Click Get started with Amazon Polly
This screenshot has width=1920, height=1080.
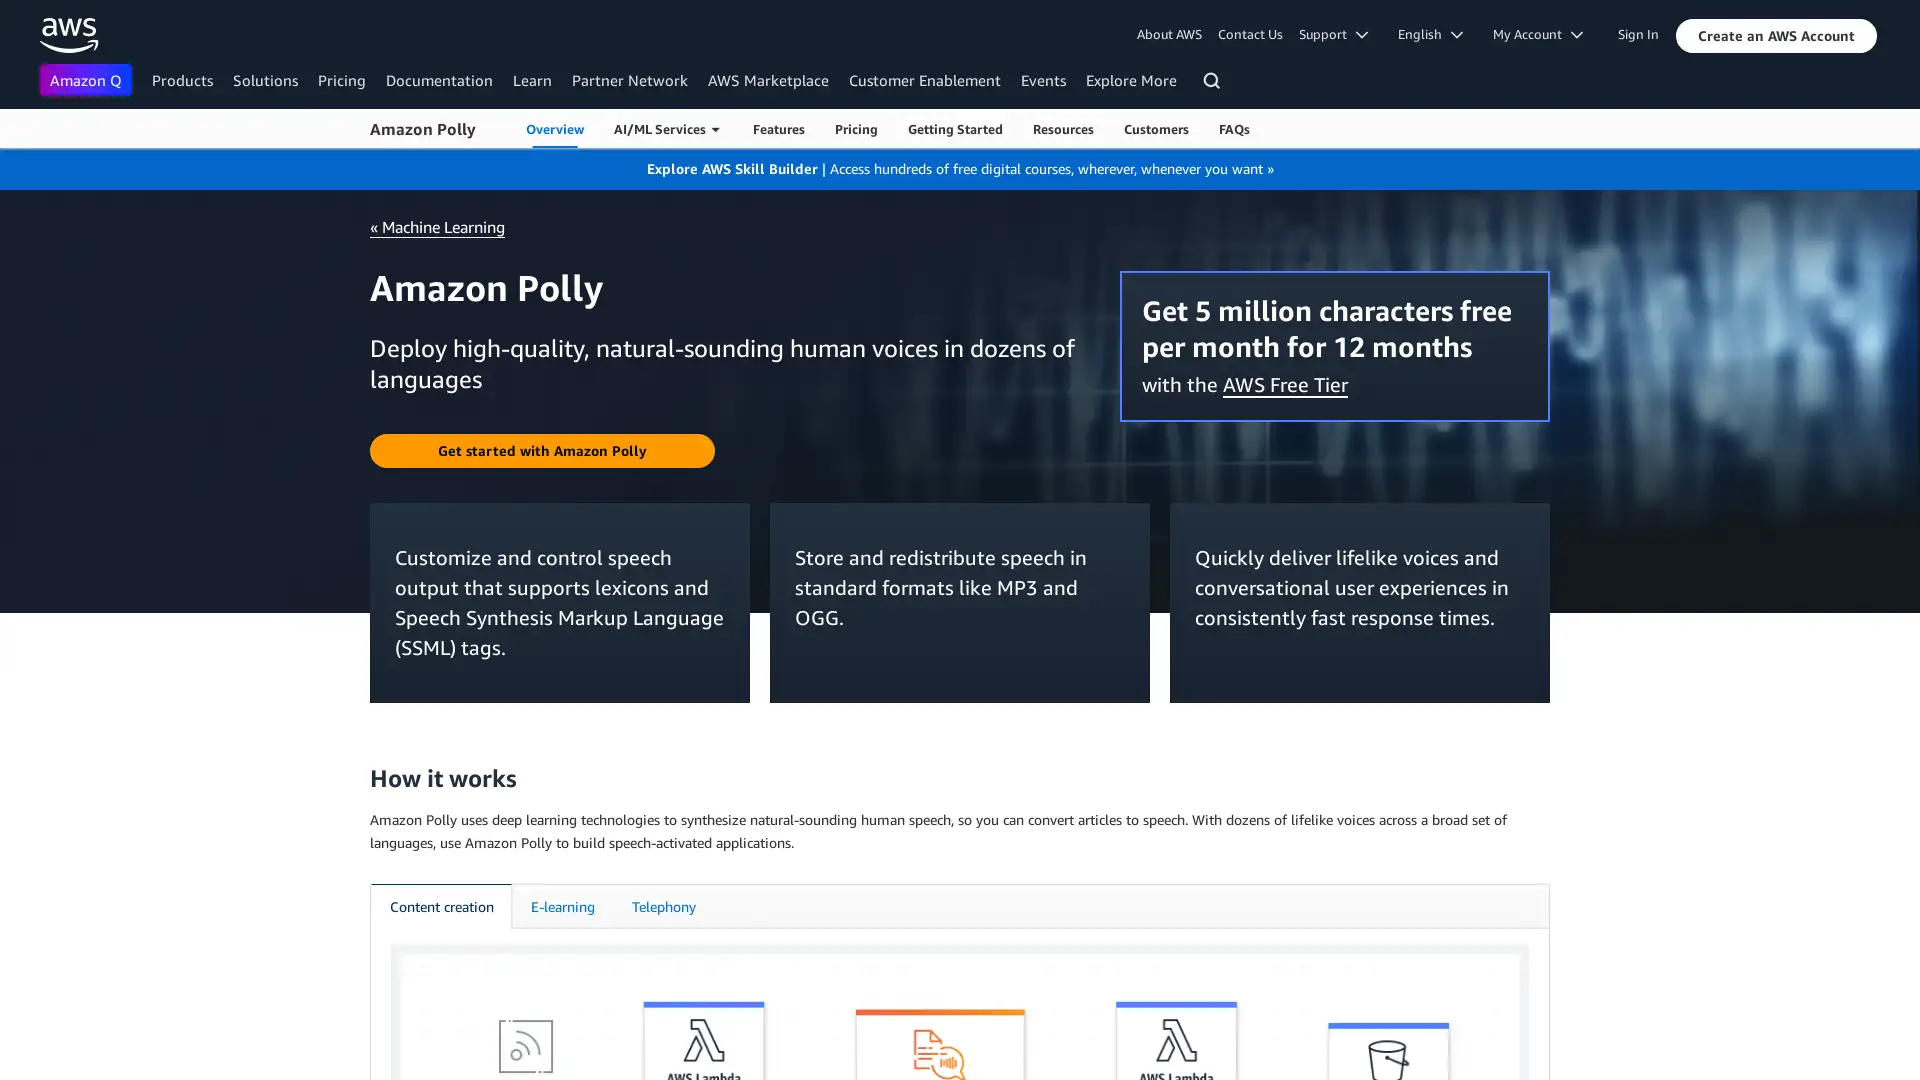pos(542,451)
